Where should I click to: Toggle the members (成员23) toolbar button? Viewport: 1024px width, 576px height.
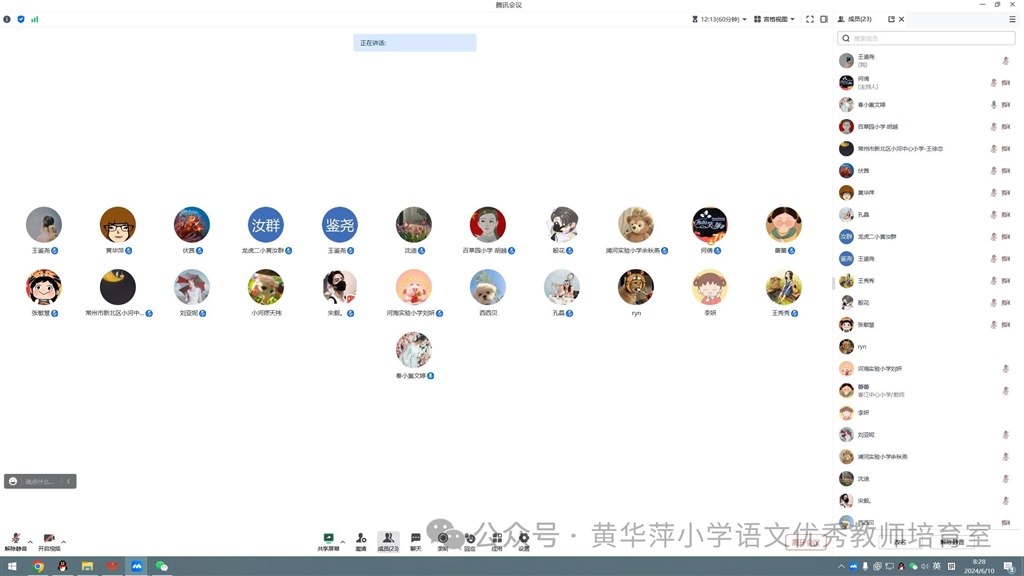pos(388,541)
